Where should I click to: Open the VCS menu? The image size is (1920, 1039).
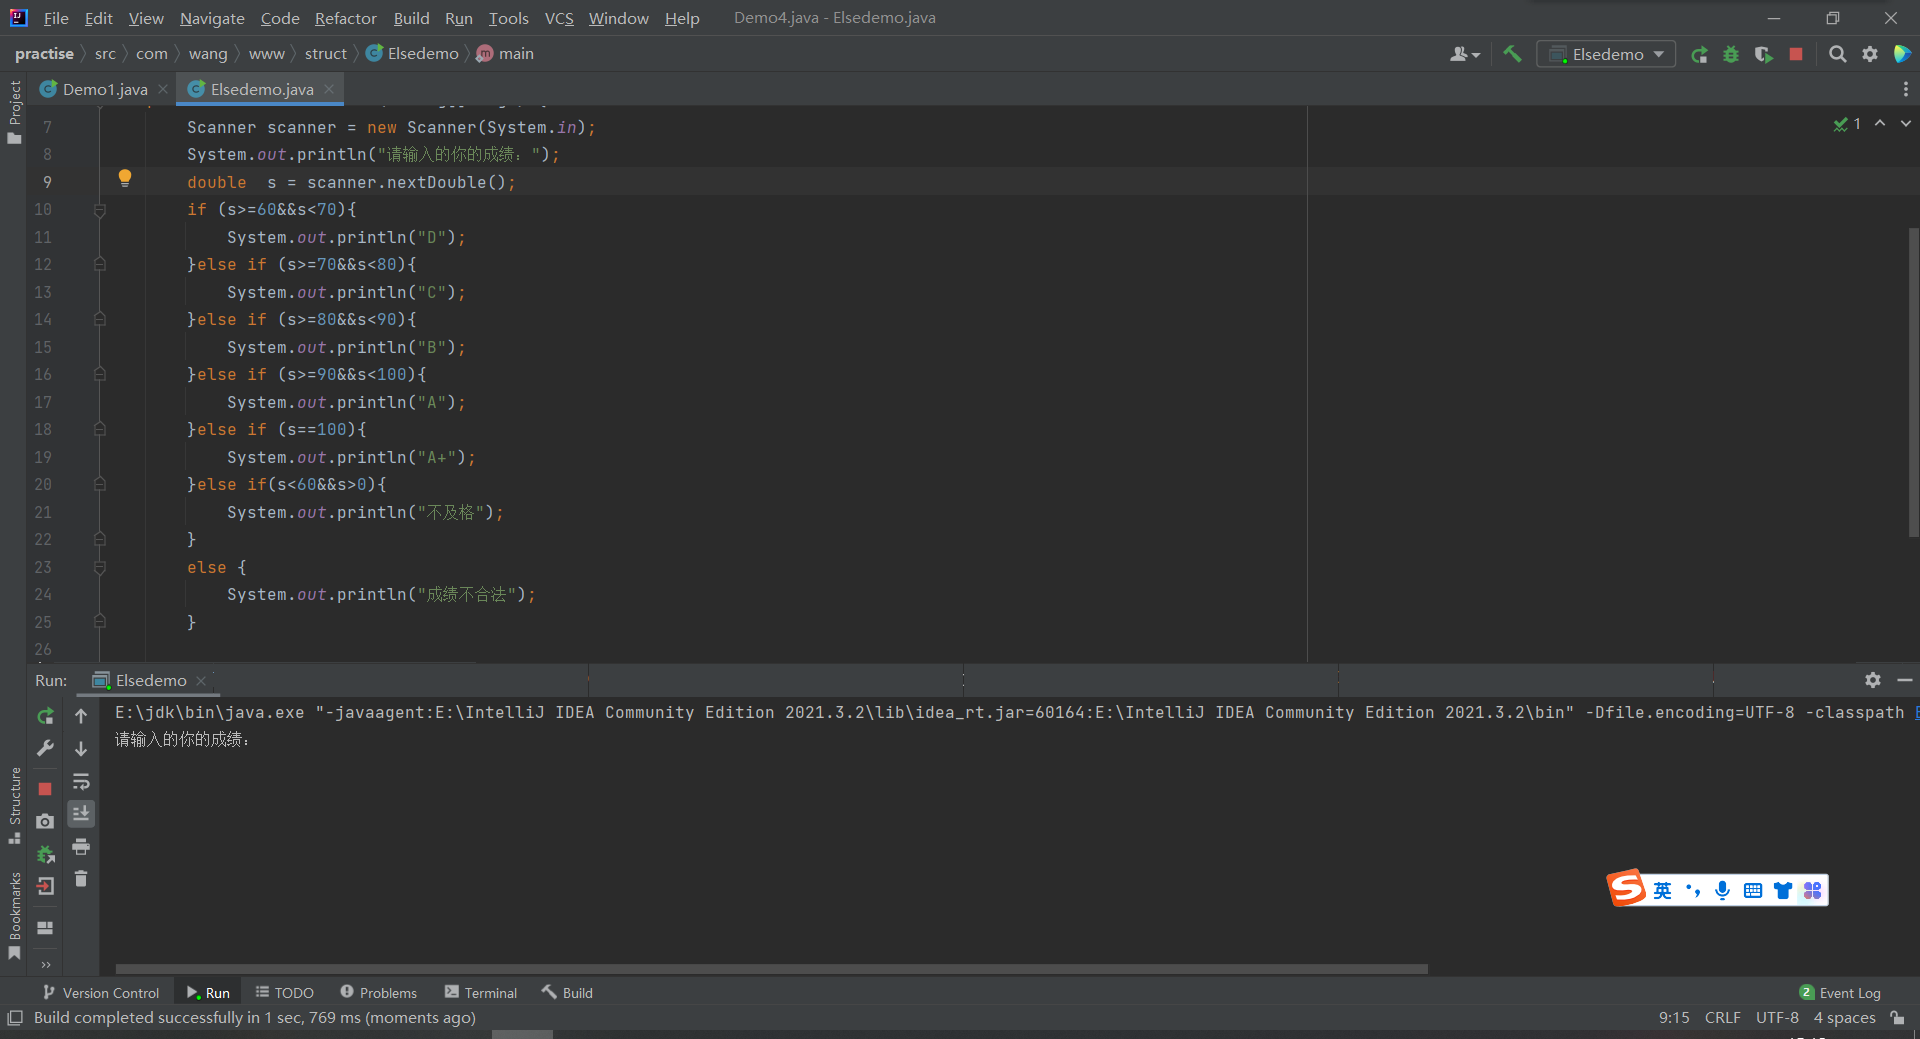coord(559,18)
